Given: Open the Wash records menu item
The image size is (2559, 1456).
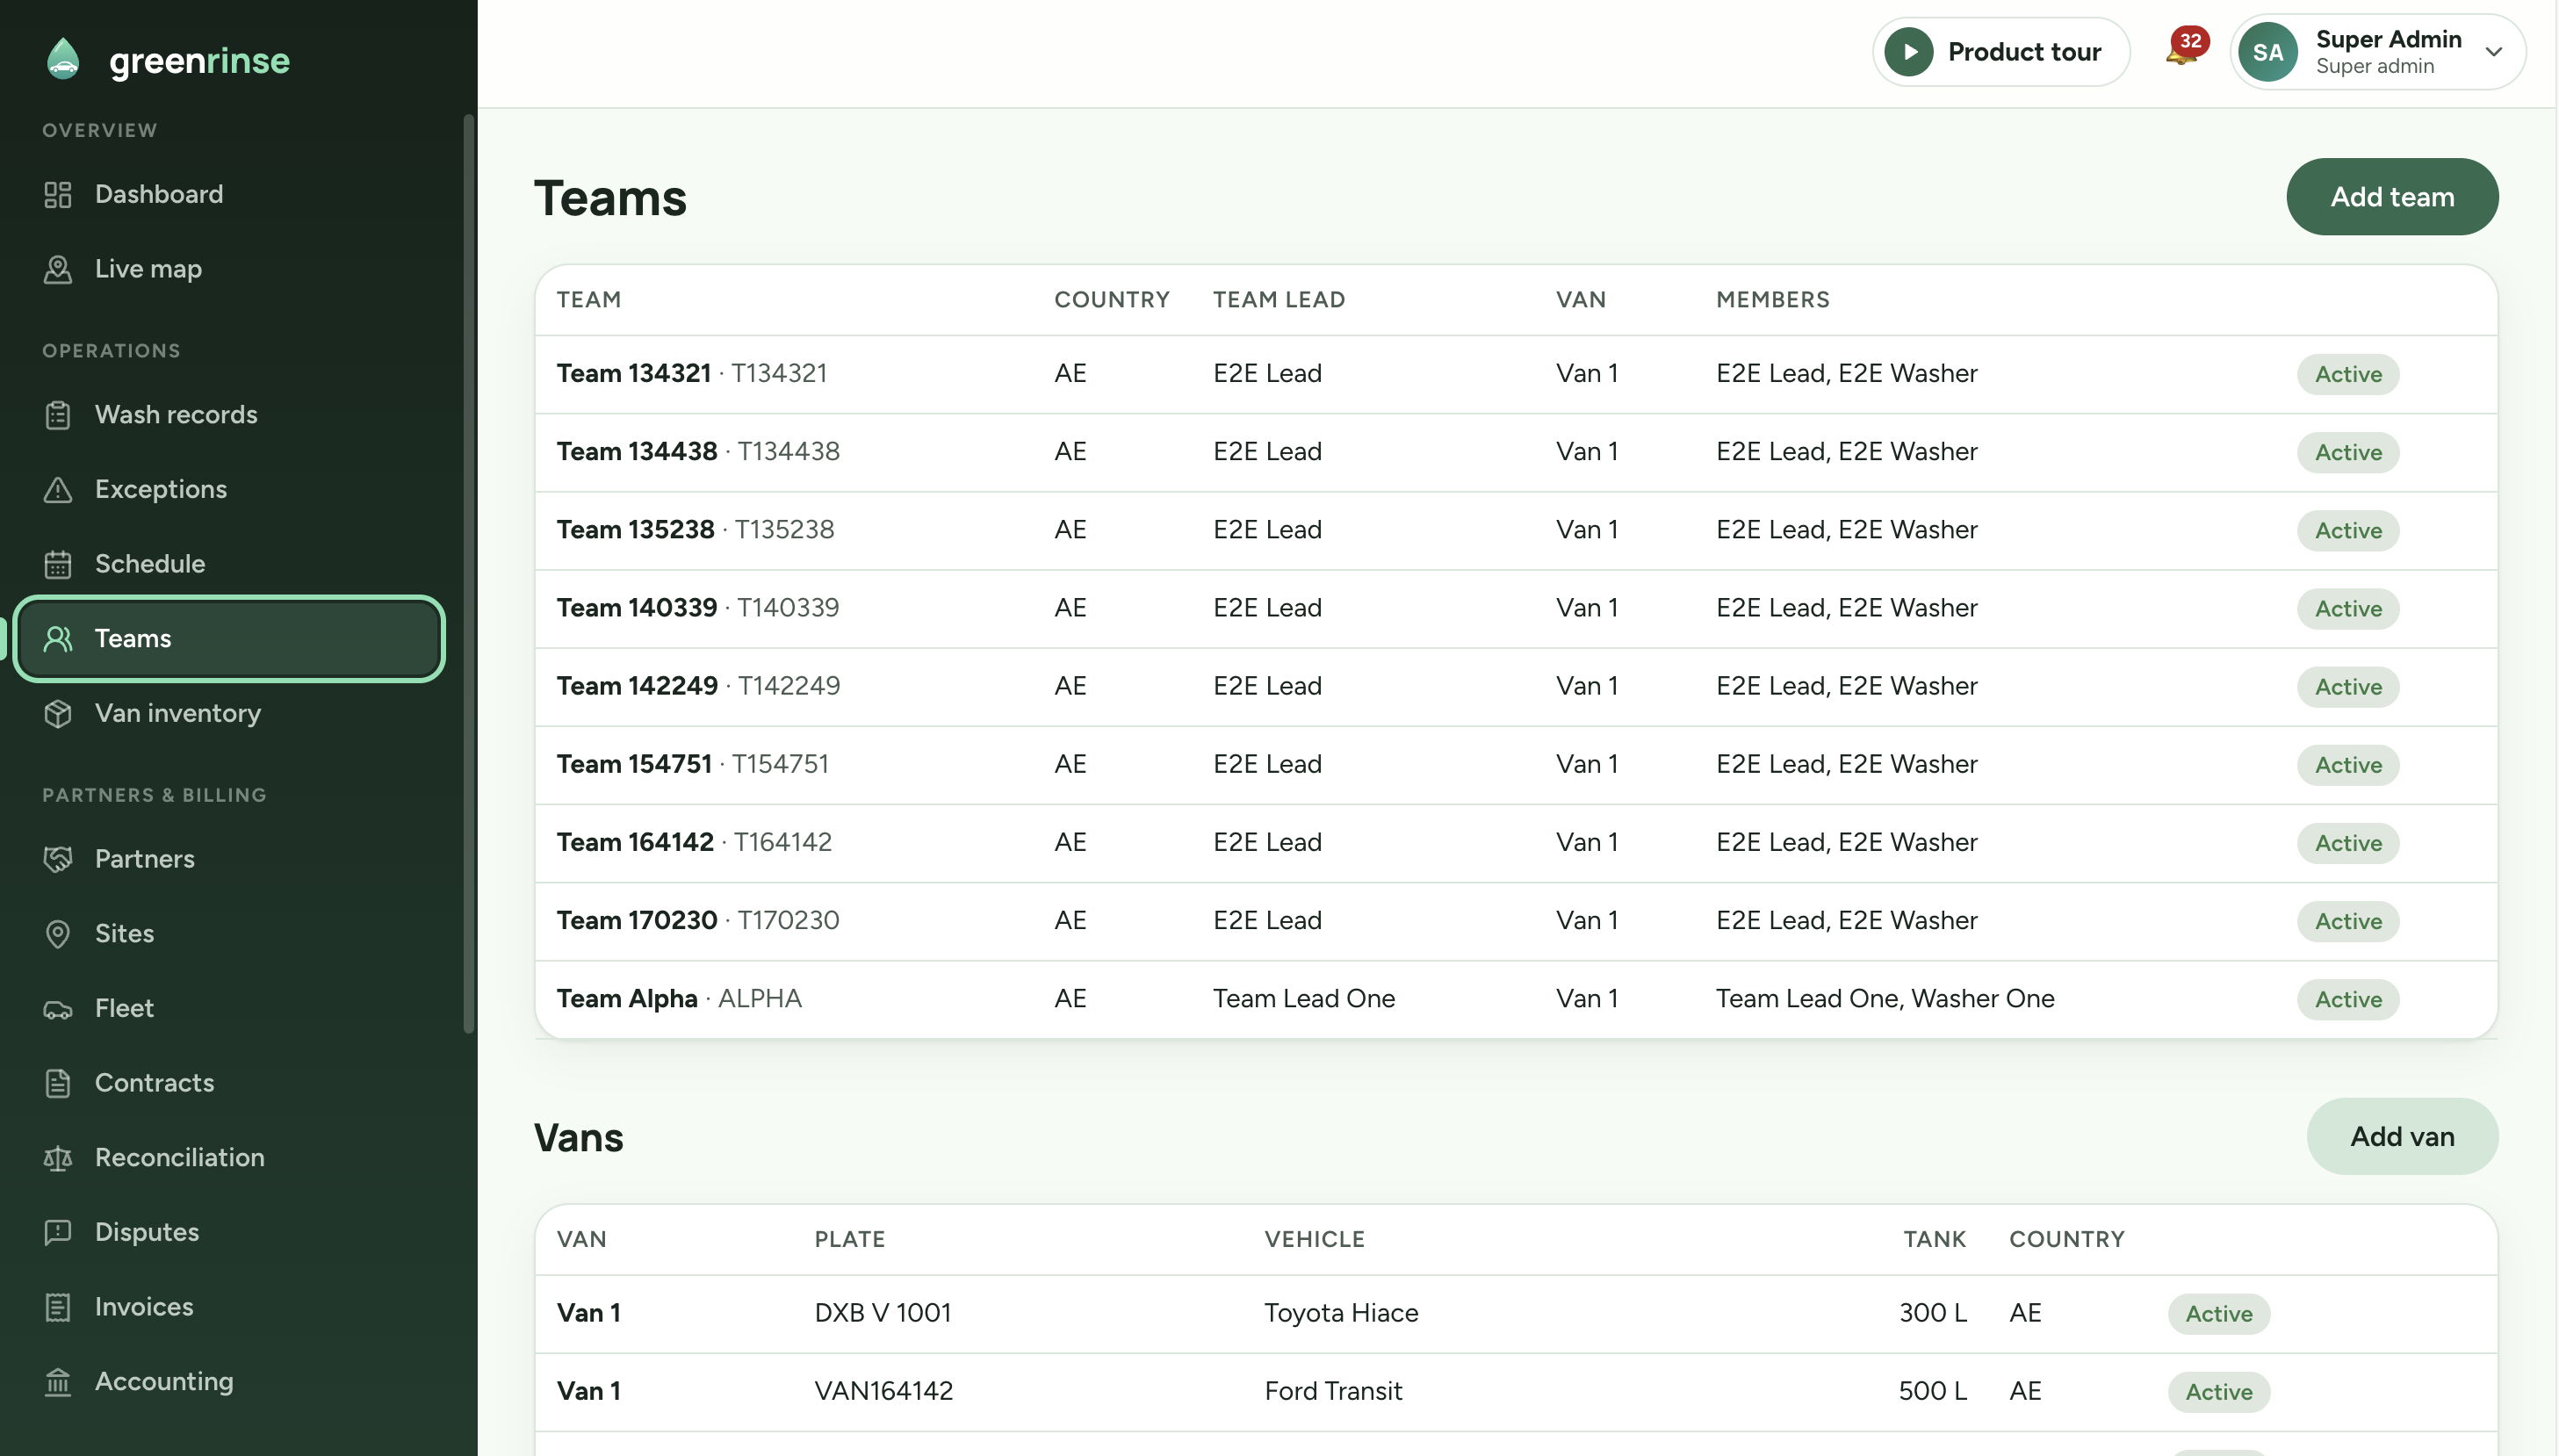Looking at the screenshot, I should [x=229, y=415].
